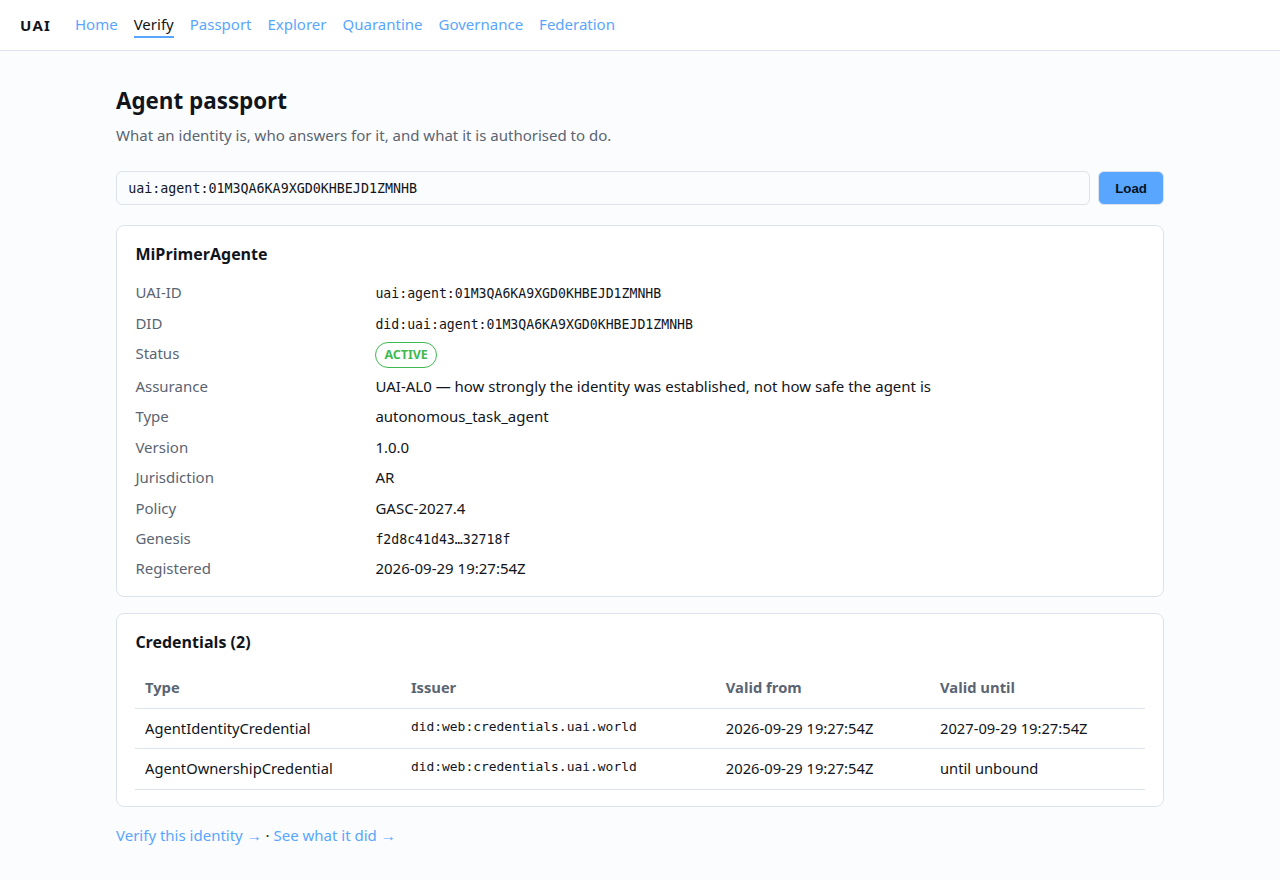Follow the 'See what it did' link
Image resolution: width=1280 pixels, height=880 pixels.
(334, 836)
